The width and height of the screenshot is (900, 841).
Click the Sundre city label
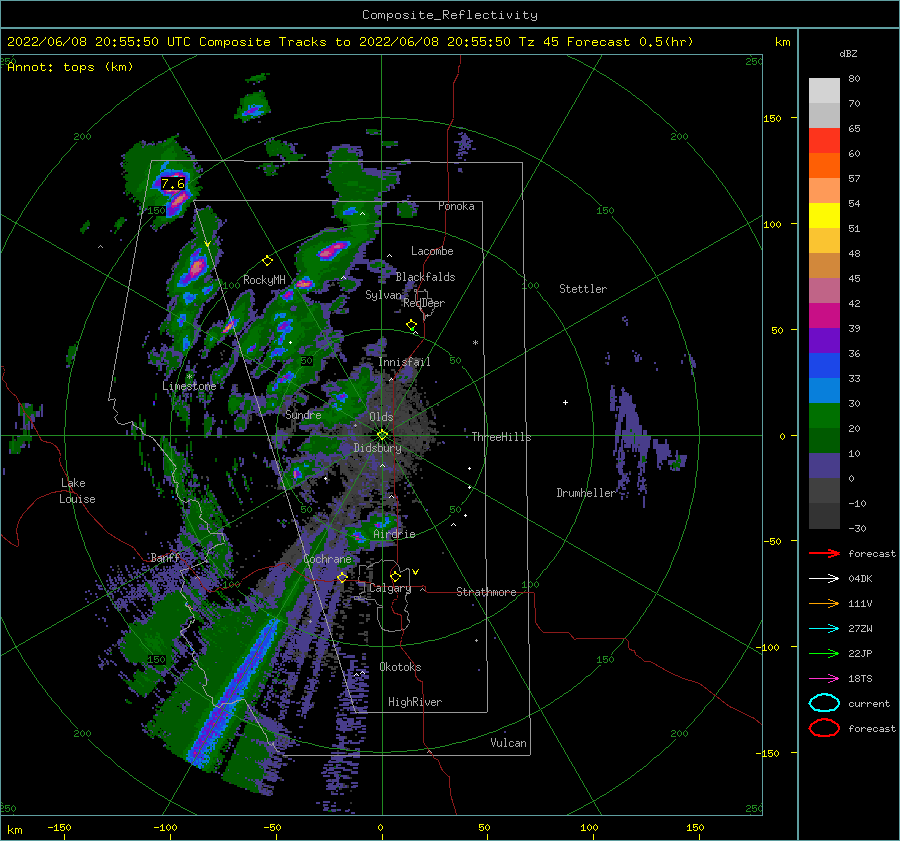(x=303, y=414)
